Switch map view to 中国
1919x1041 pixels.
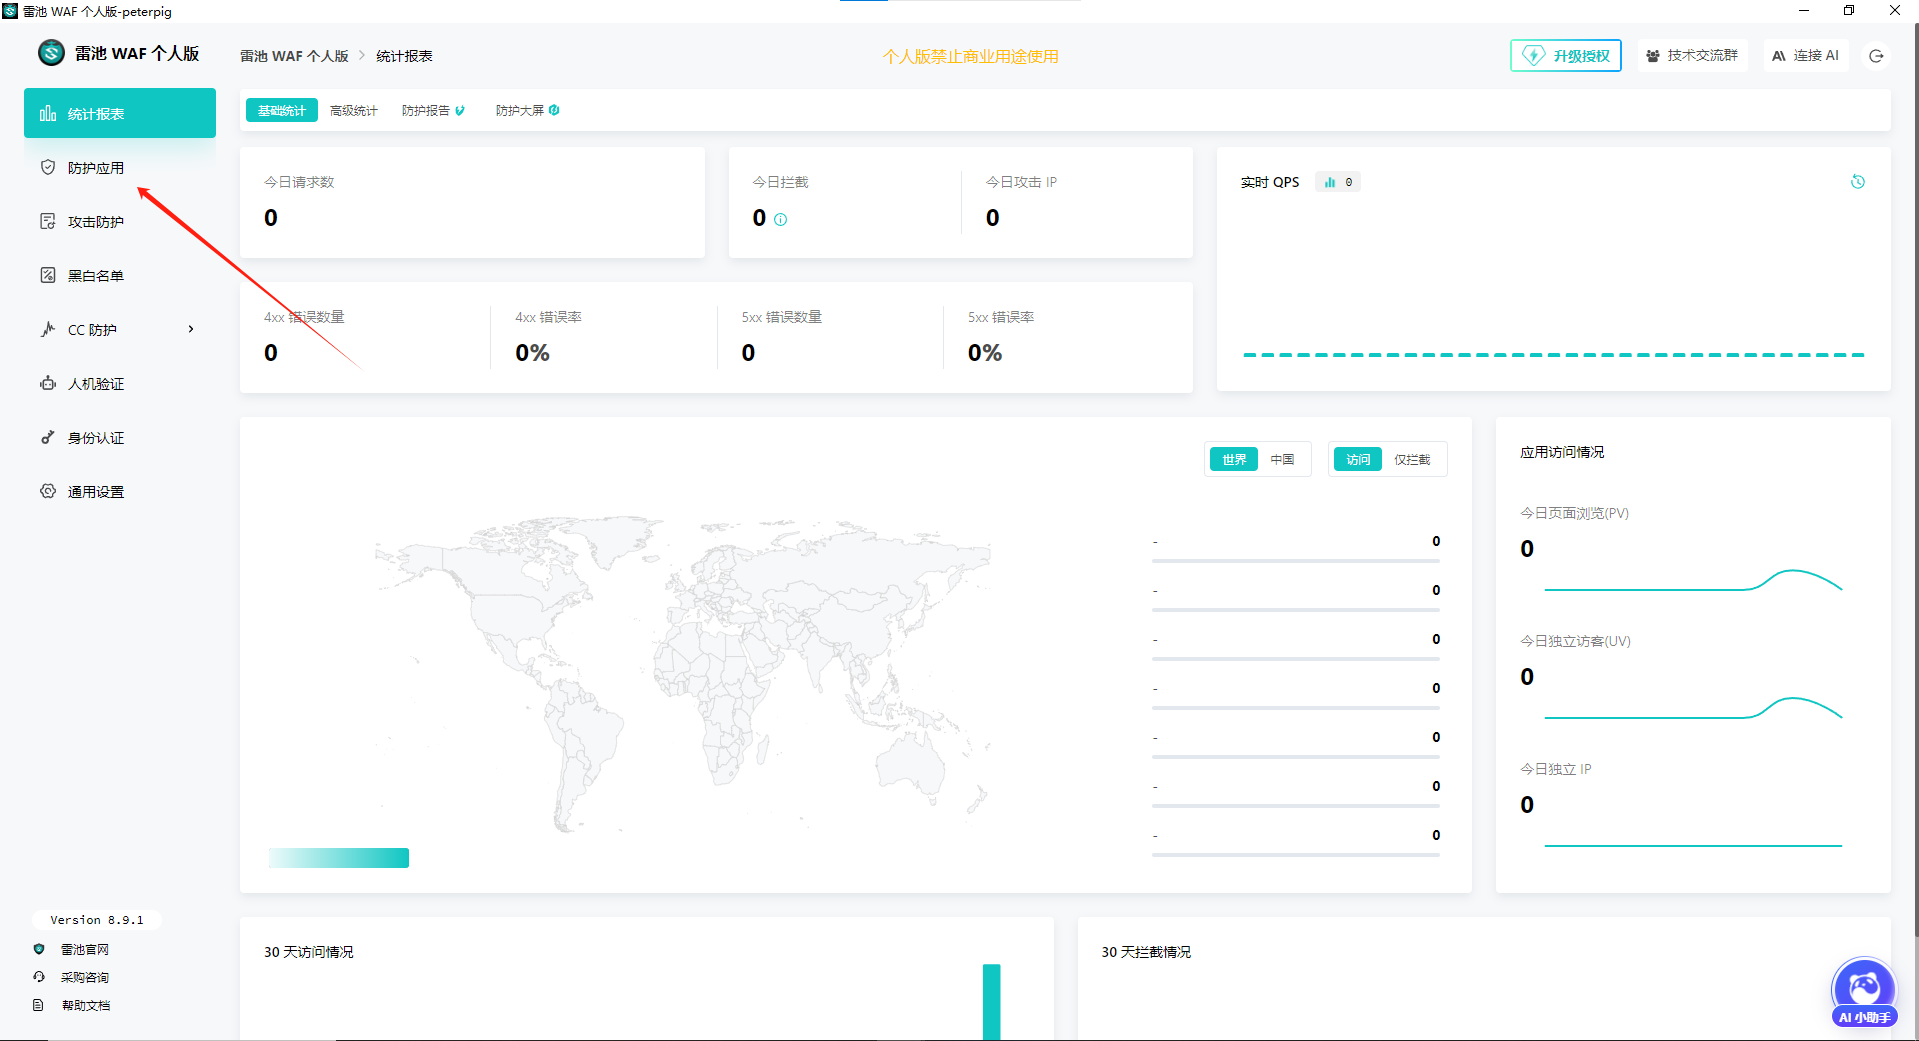pos(1282,459)
